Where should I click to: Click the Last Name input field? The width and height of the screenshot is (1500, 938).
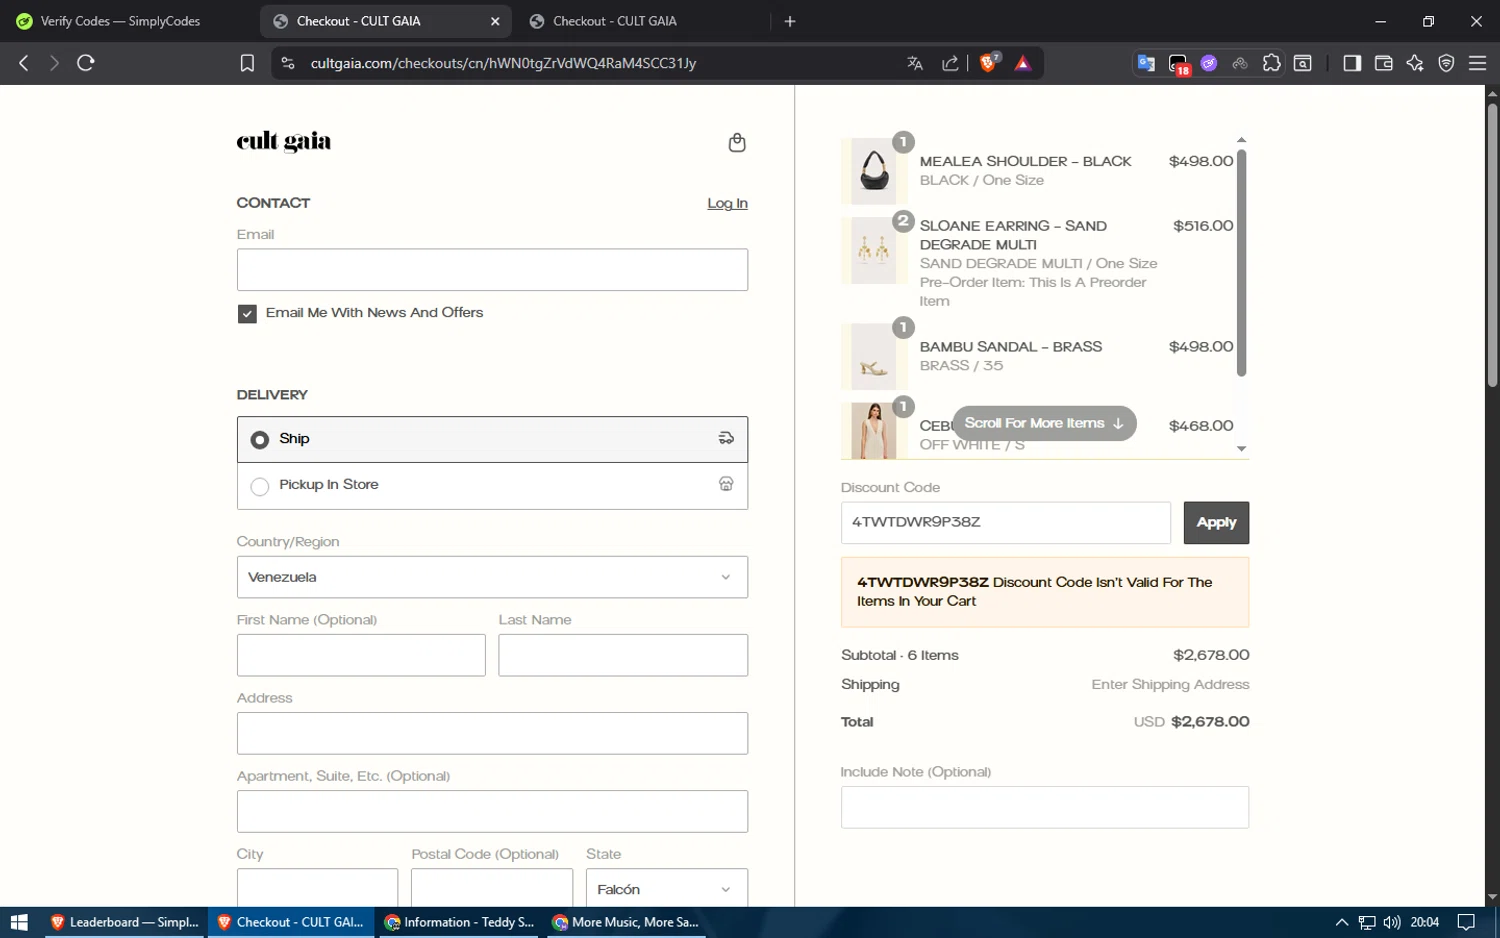pos(623,655)
